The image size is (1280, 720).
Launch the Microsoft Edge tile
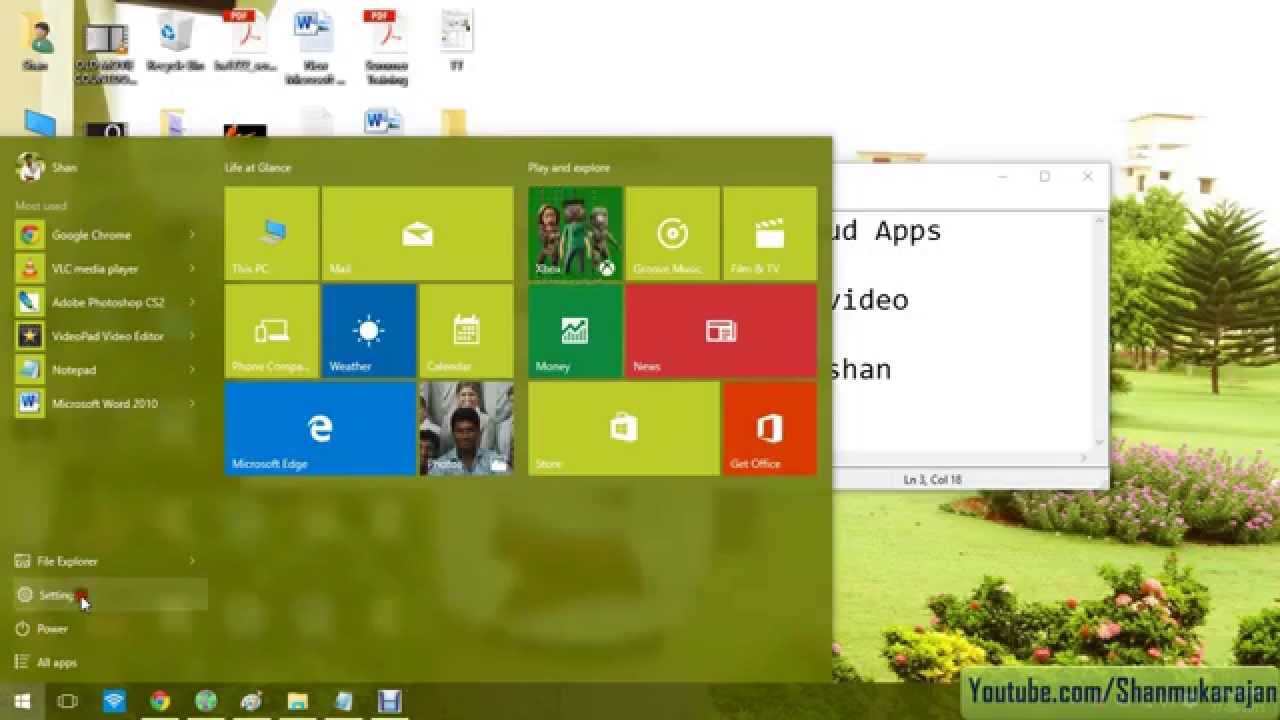click(320, 428)
